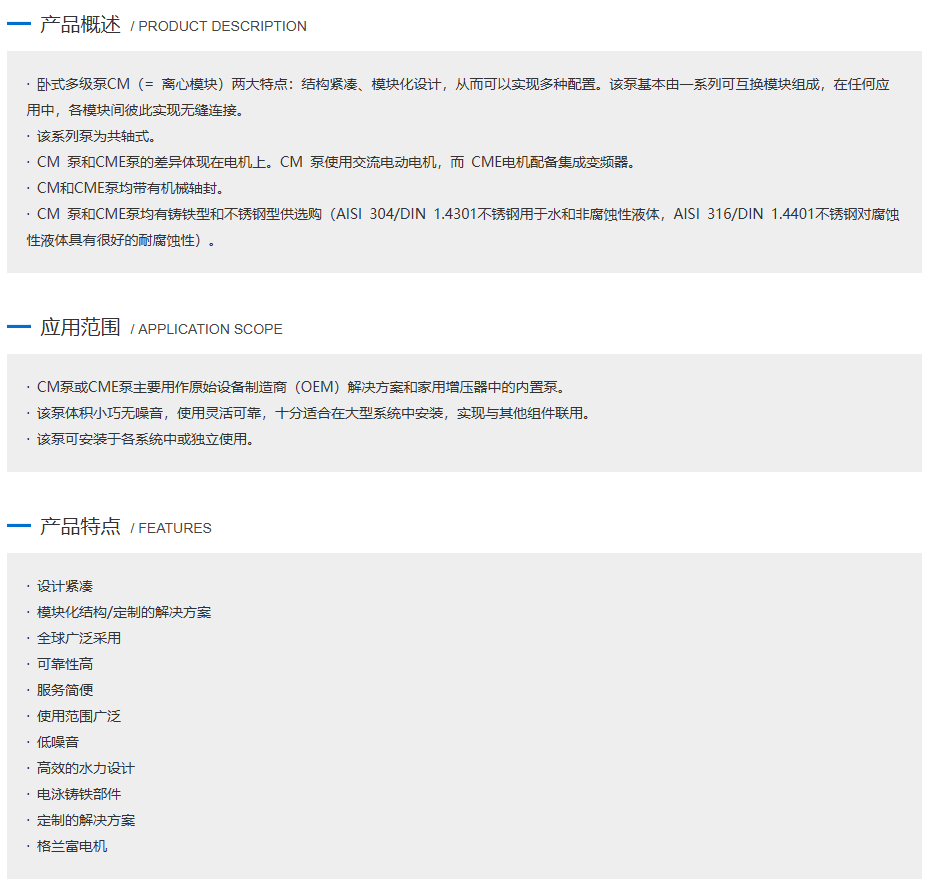Click the 格兰富电机 feature item
The image size is (929, 887).
click(72, 846)
